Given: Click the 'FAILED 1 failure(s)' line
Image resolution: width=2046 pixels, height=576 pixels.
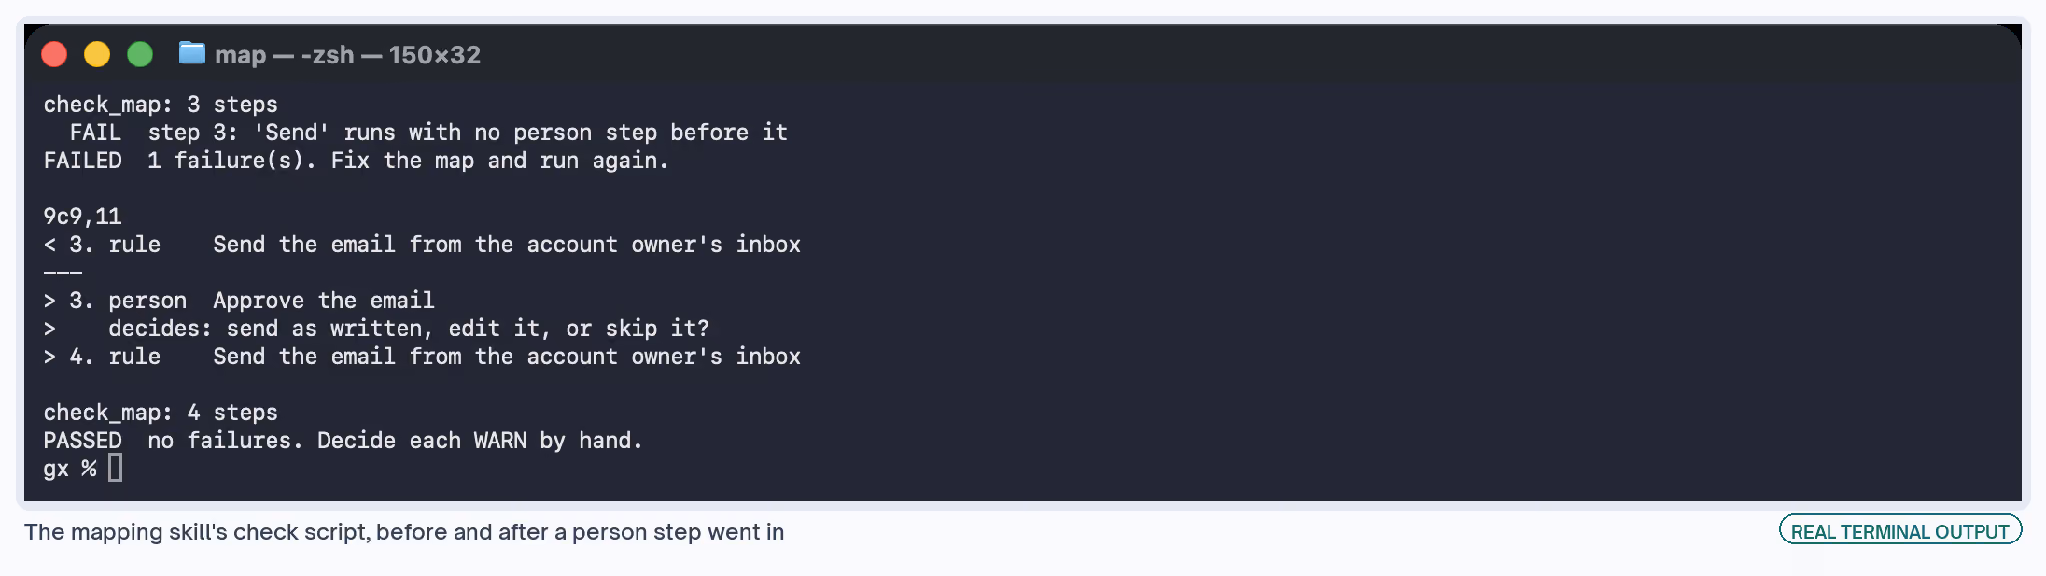Looking at the screenshot, I should point(356,160).
